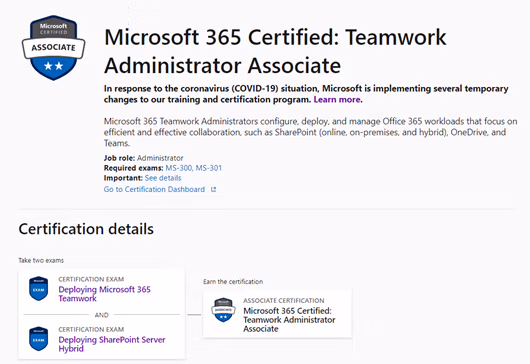Click the Microsoft Certified Associate badge
The width and height of the screenshot is (530, 364).
53,48
